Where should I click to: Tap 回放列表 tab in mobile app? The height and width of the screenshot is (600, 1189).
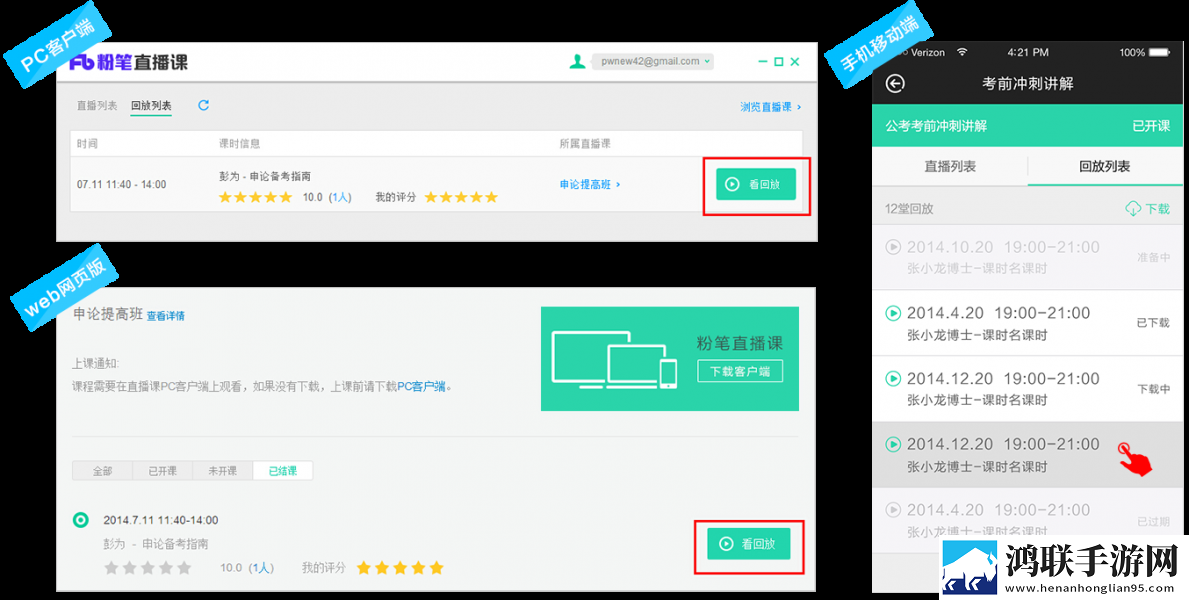1105,166
